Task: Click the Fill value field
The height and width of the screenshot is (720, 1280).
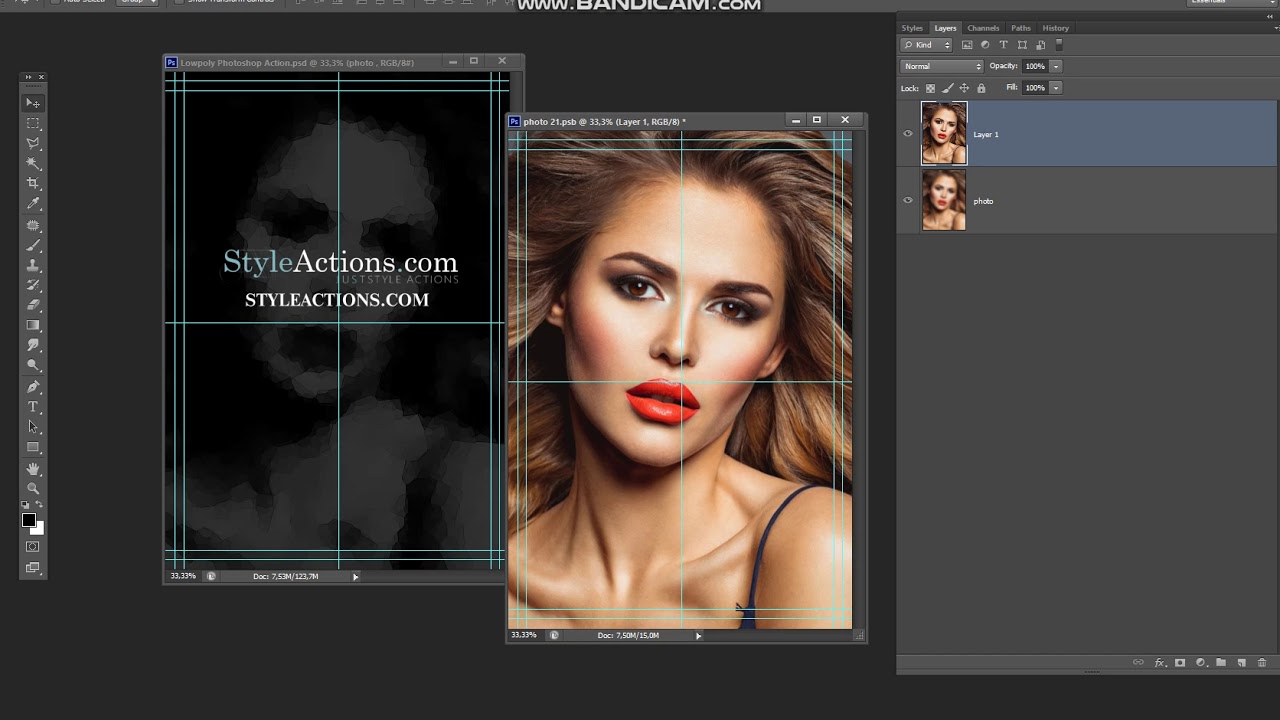Action: pyautogui.click(x=1035, y=88)
